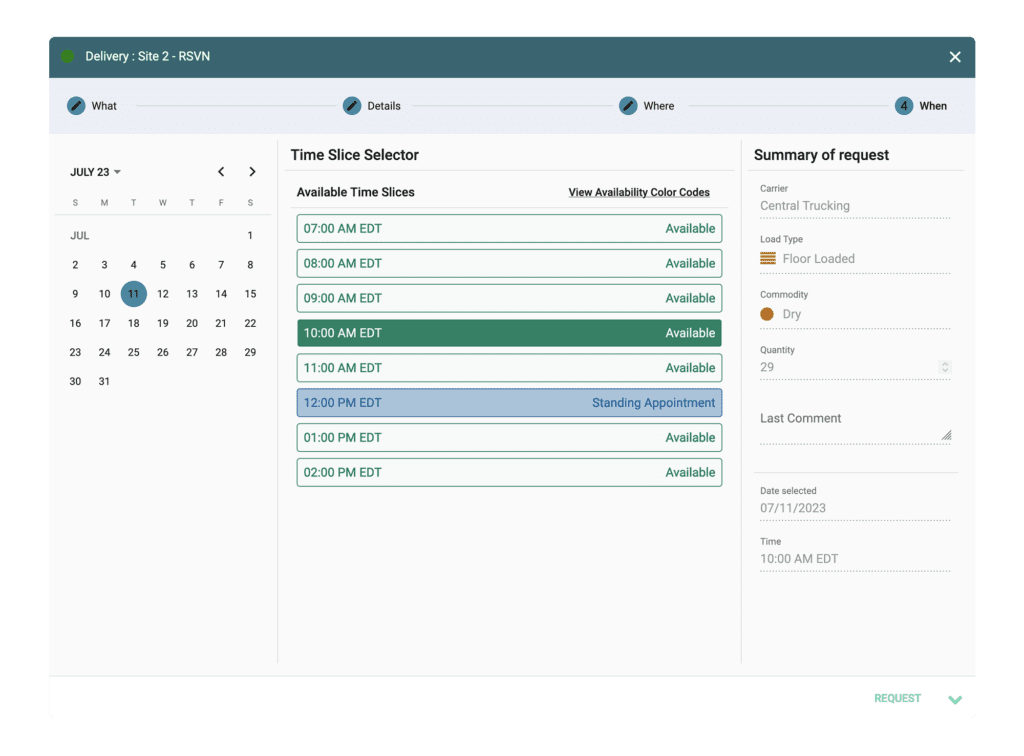Expand the chevron beside the Request button
The image size is (1024, 756).
[x=955, y=699]
